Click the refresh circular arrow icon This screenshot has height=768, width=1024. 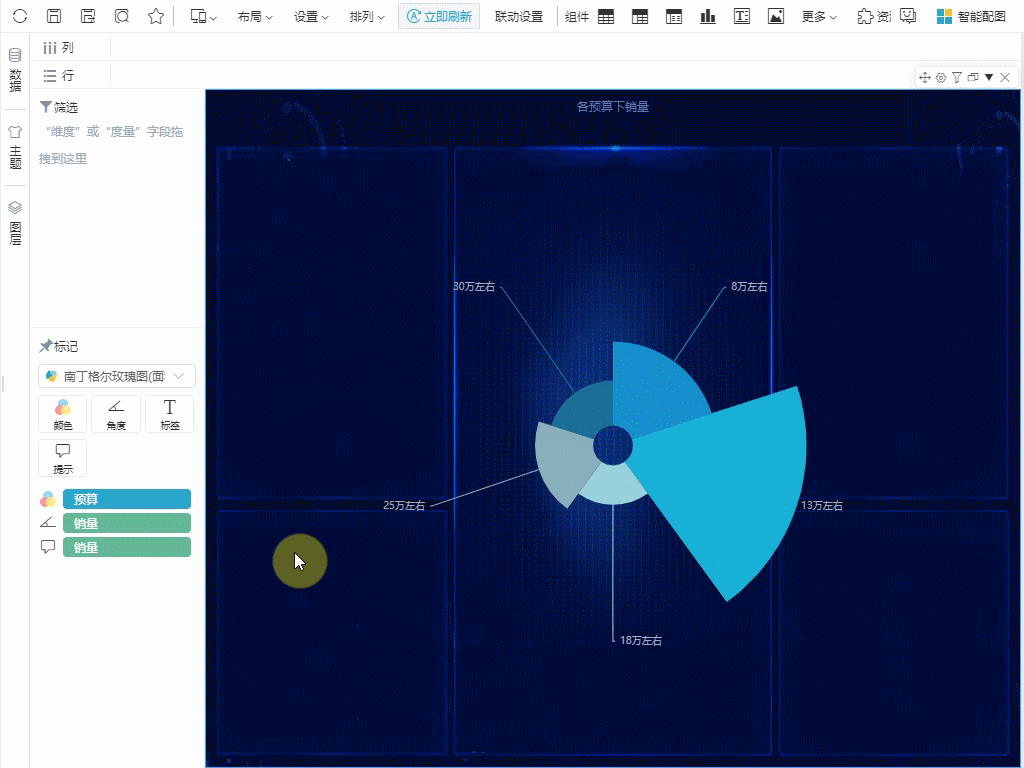click(21, 16)
